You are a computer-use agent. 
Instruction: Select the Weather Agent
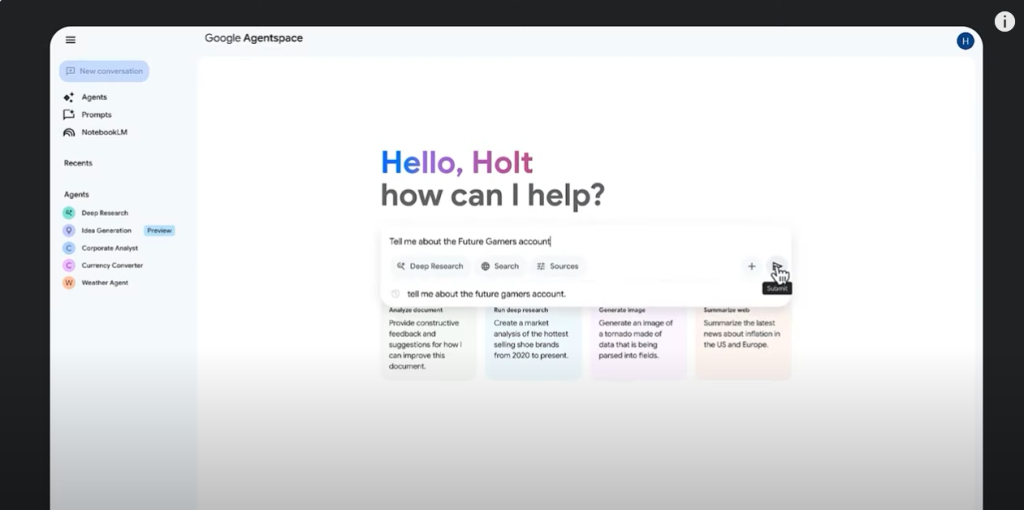(104, 283)
